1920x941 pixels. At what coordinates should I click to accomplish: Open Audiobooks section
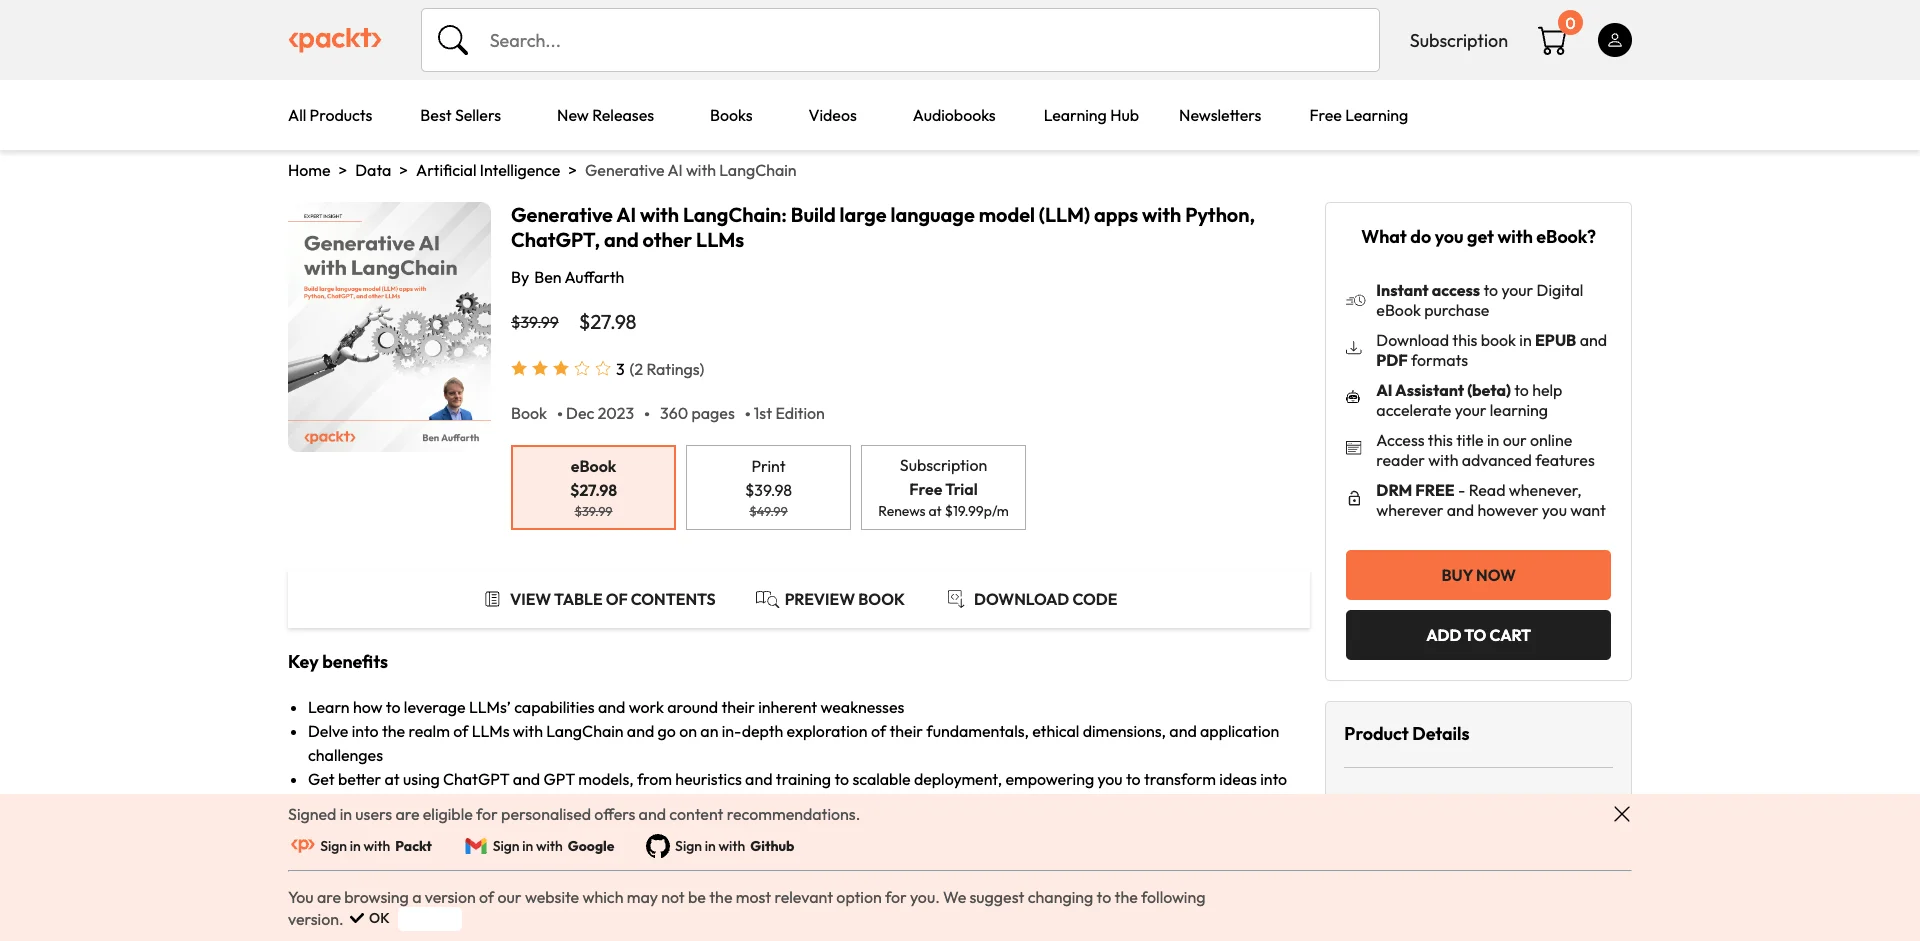(954, 115)
